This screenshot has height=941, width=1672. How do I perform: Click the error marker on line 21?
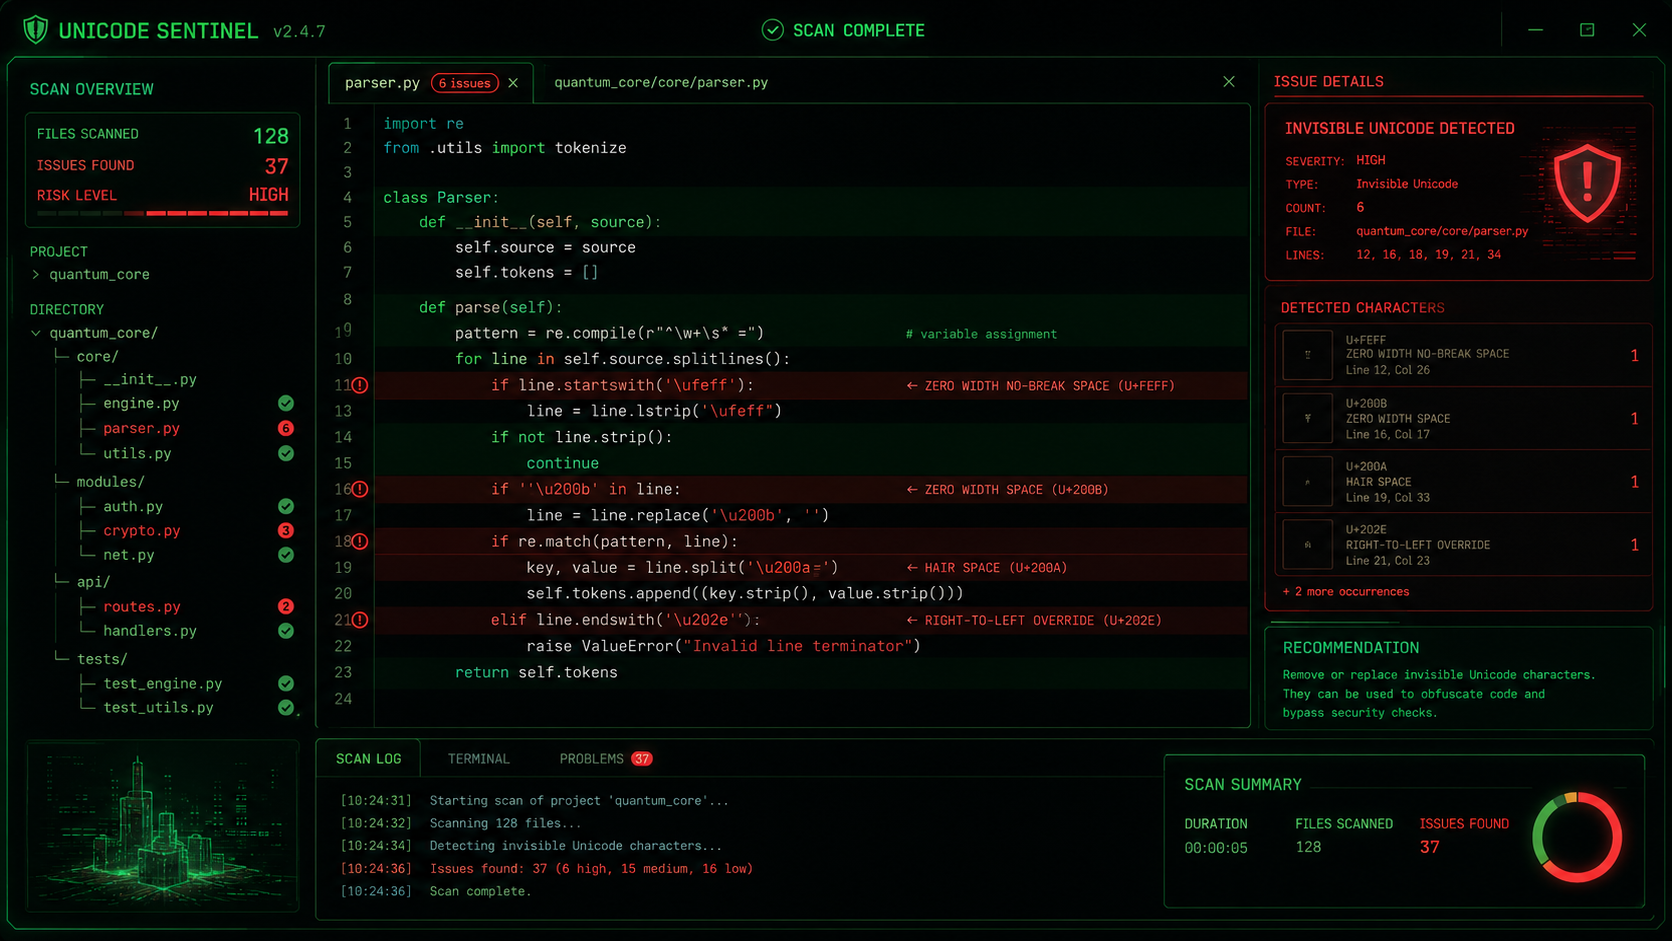360,620
